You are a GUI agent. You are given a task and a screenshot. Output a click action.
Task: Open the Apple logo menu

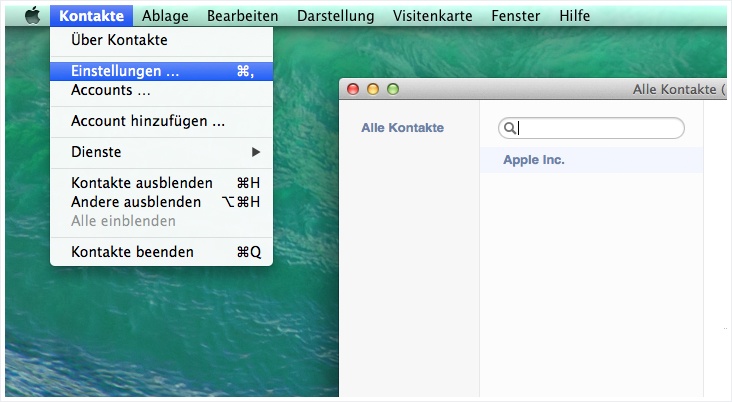32,16
